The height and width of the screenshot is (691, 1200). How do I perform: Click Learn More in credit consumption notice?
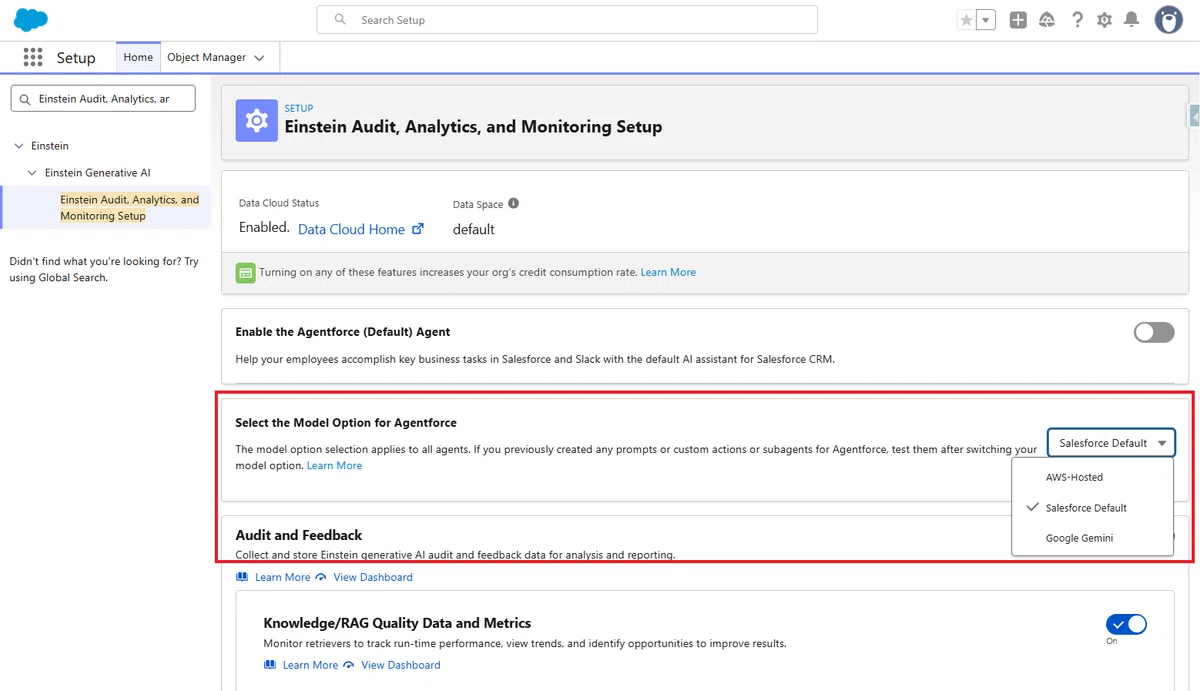(668, 272)
